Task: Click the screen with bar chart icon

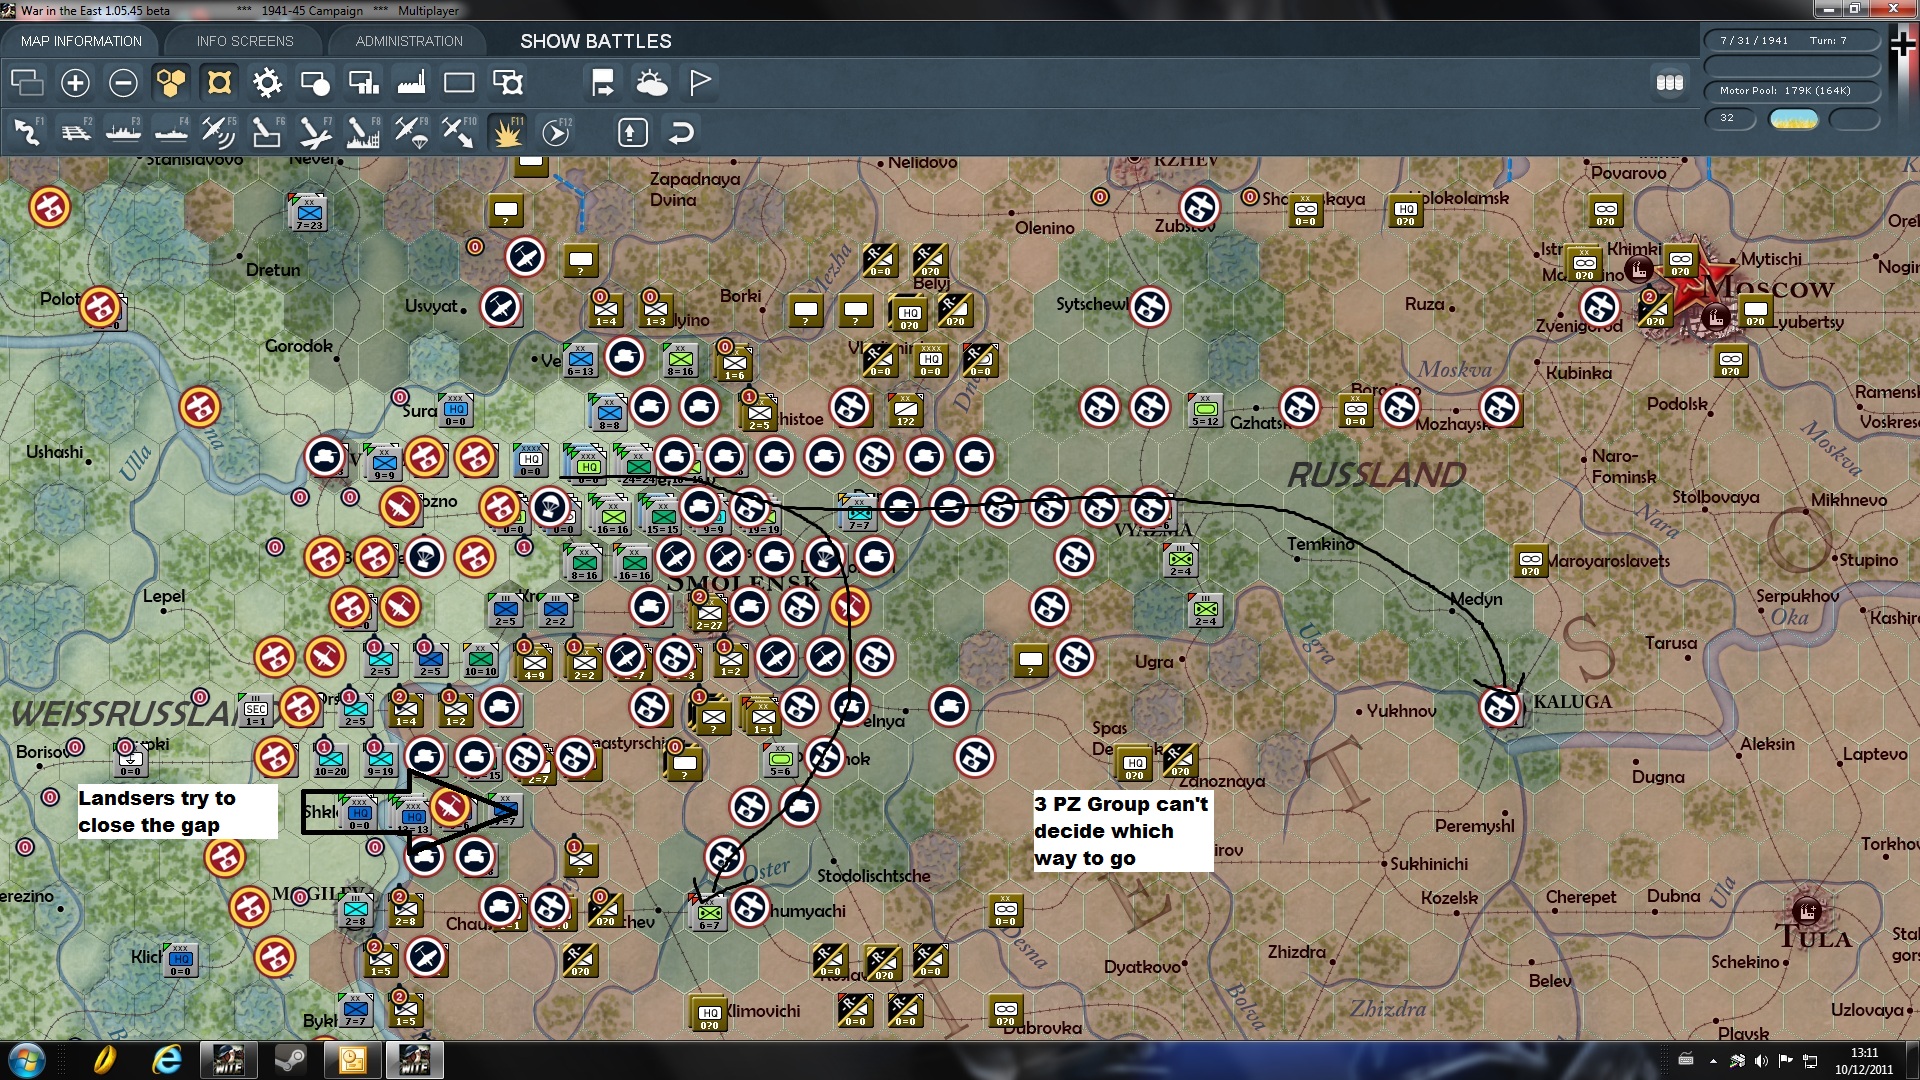Action: [x=363, y=82]
